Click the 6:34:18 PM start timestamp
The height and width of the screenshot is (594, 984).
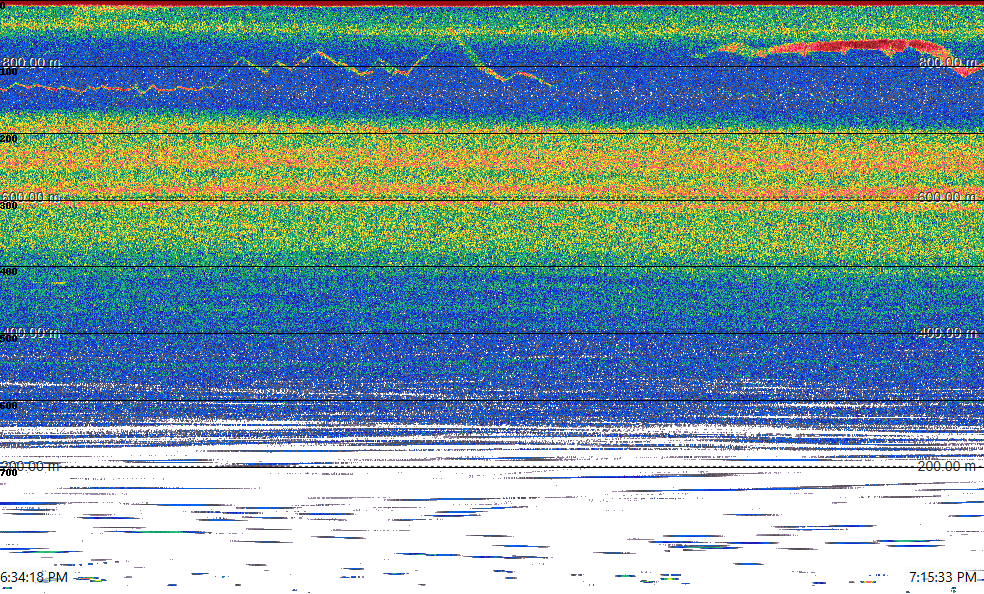pos(34,576)
